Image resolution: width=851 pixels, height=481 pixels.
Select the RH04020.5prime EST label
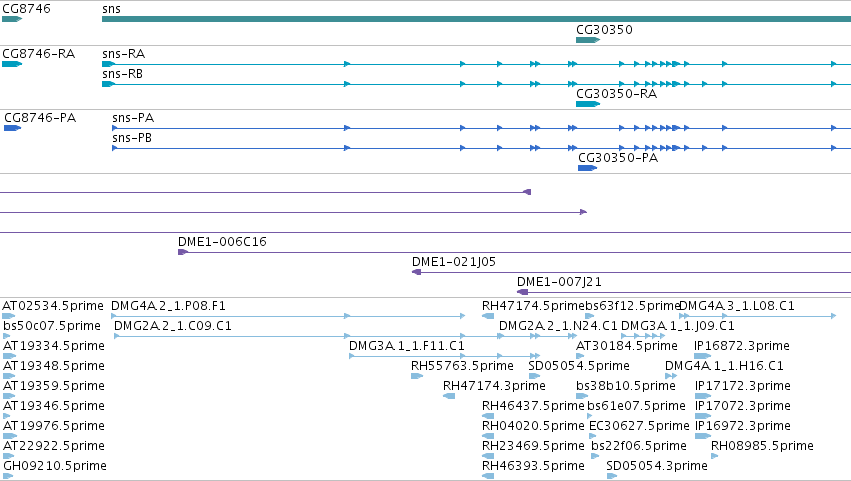coord(533,426)
